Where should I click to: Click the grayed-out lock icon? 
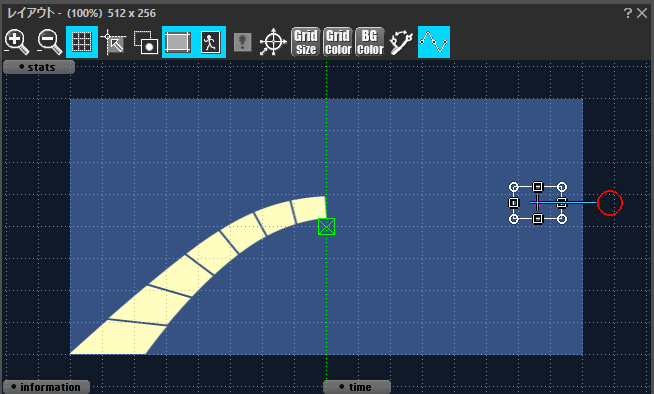(x=242, y=42)
